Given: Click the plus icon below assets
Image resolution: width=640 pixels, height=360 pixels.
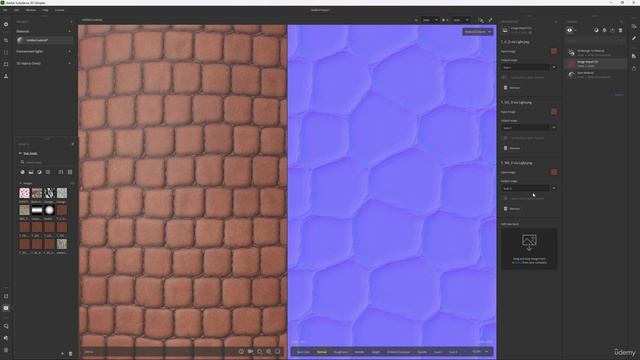Looking at the screenshot, I should (x=62, y=353).
